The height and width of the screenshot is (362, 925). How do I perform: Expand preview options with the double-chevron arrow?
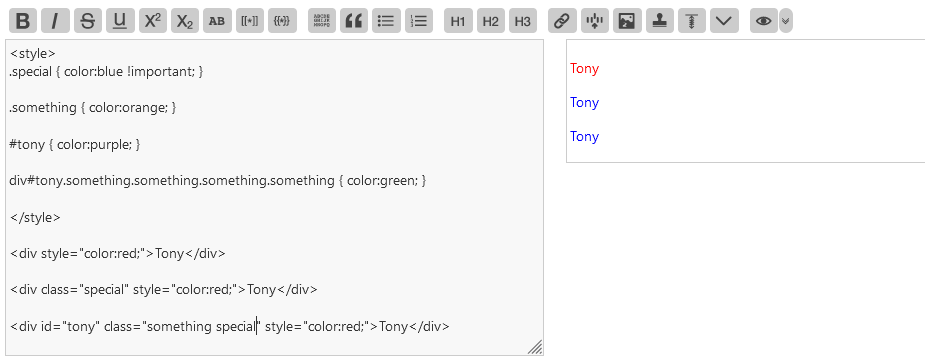(786, 21)
